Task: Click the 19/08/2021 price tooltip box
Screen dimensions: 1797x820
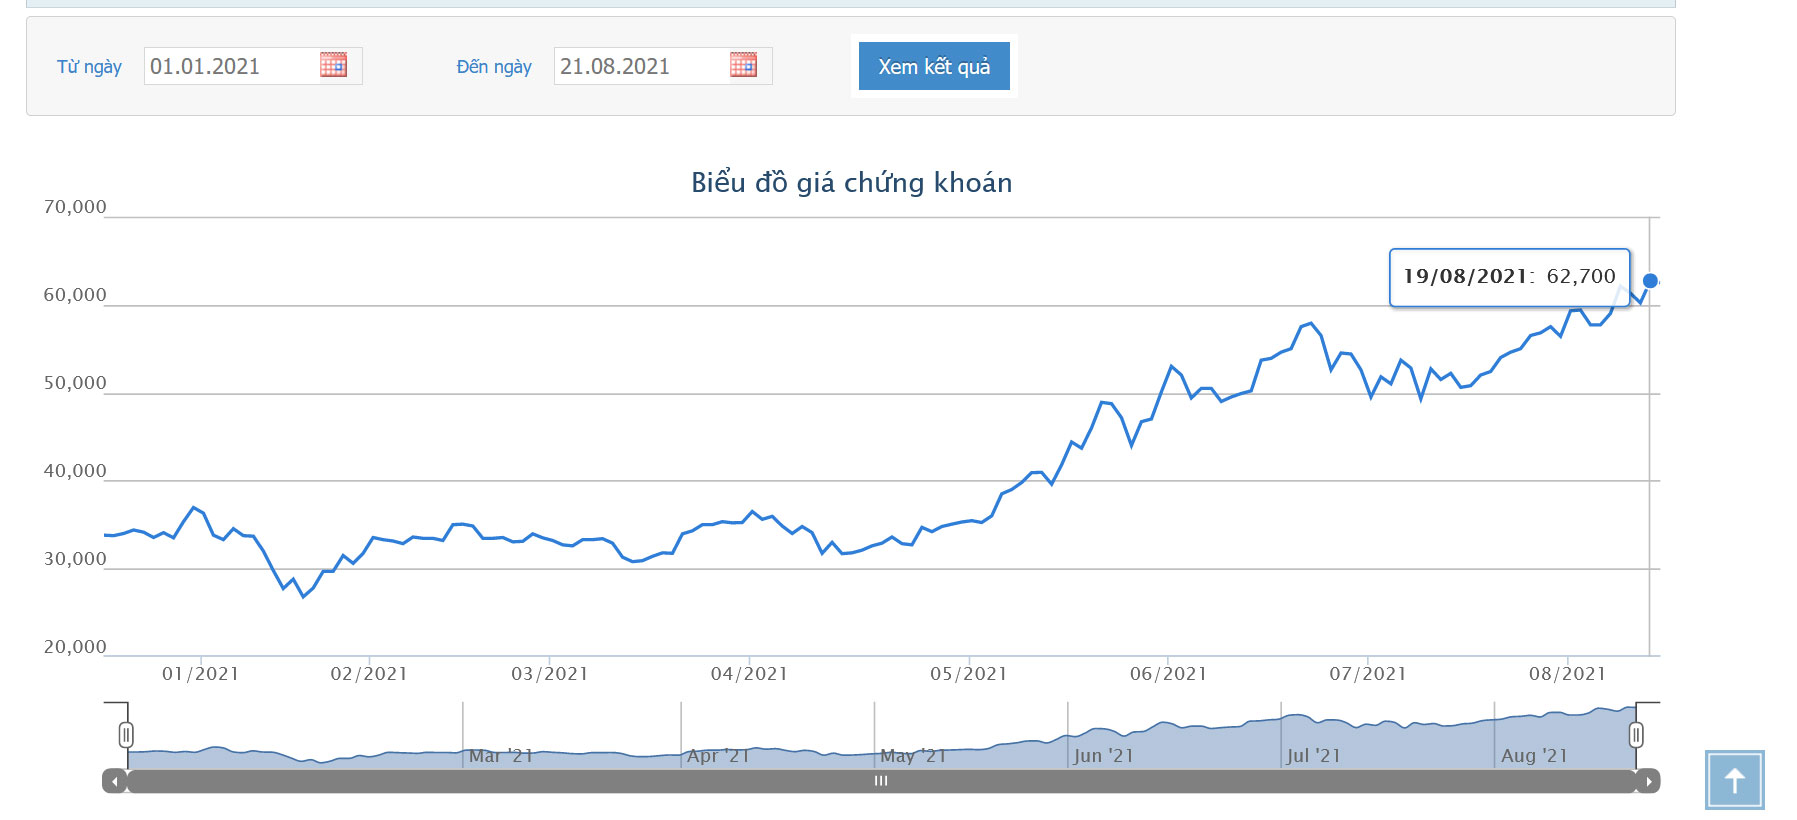Action: point(1509,277)
